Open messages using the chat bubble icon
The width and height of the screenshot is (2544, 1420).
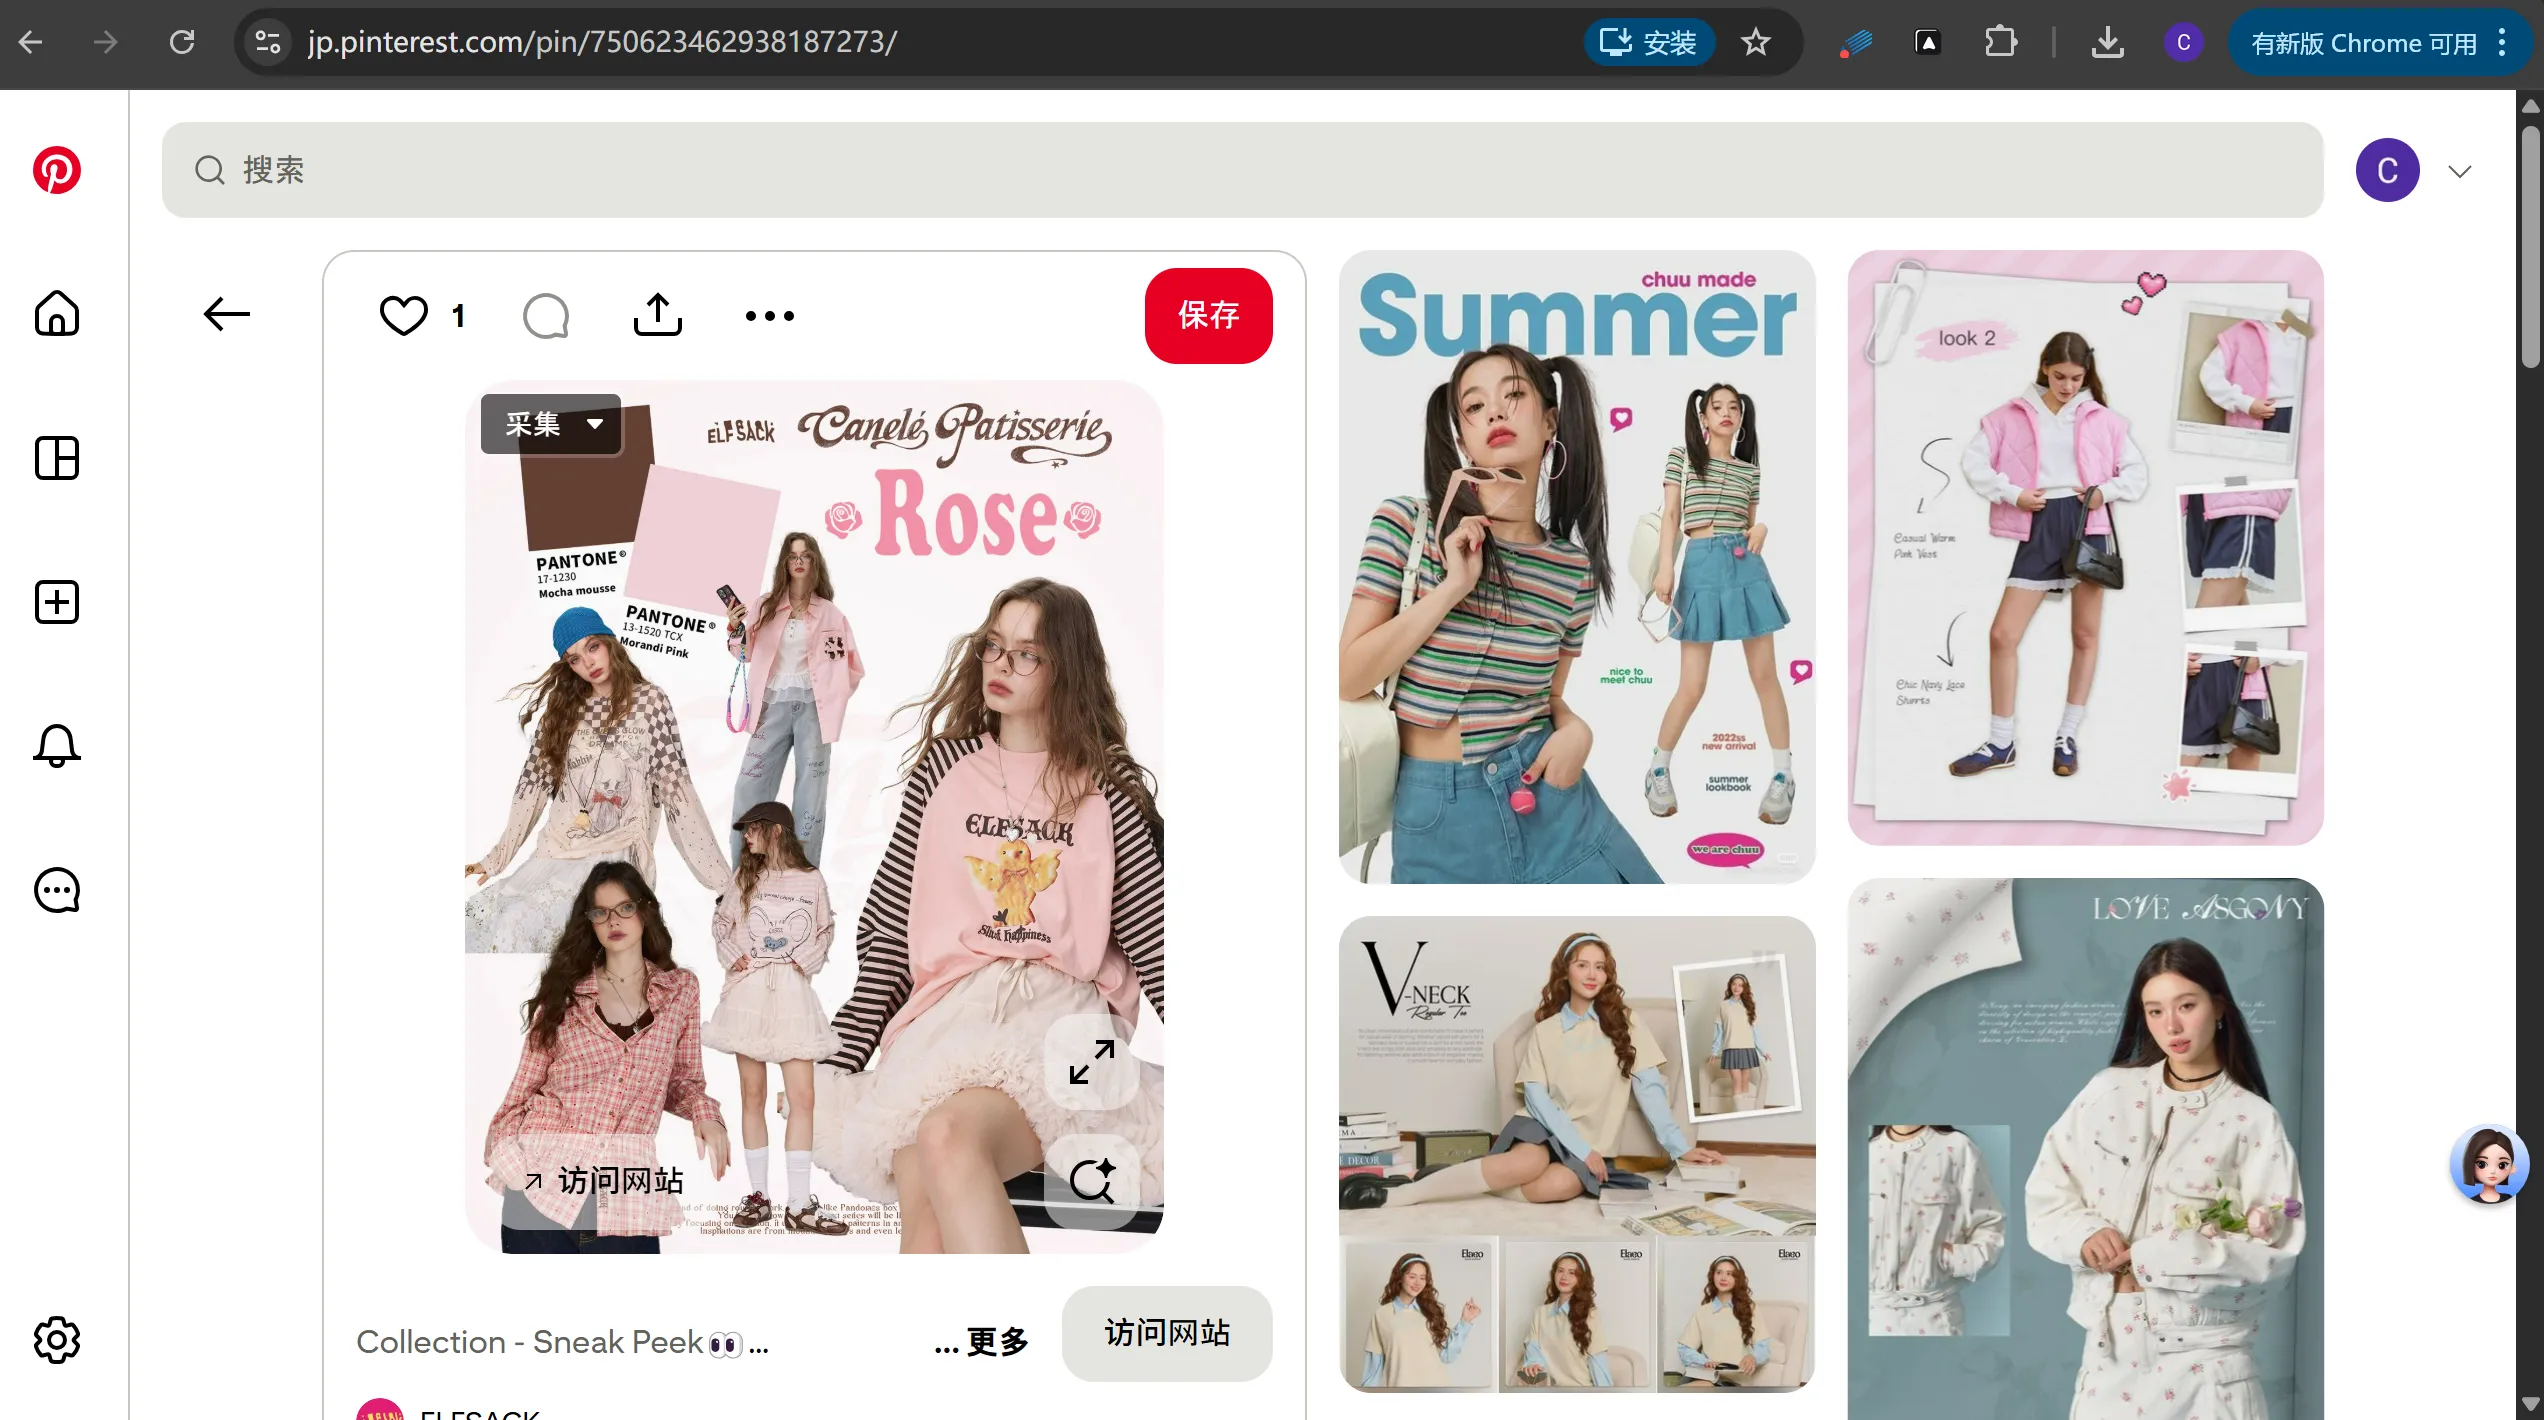(x=56, y=890)
